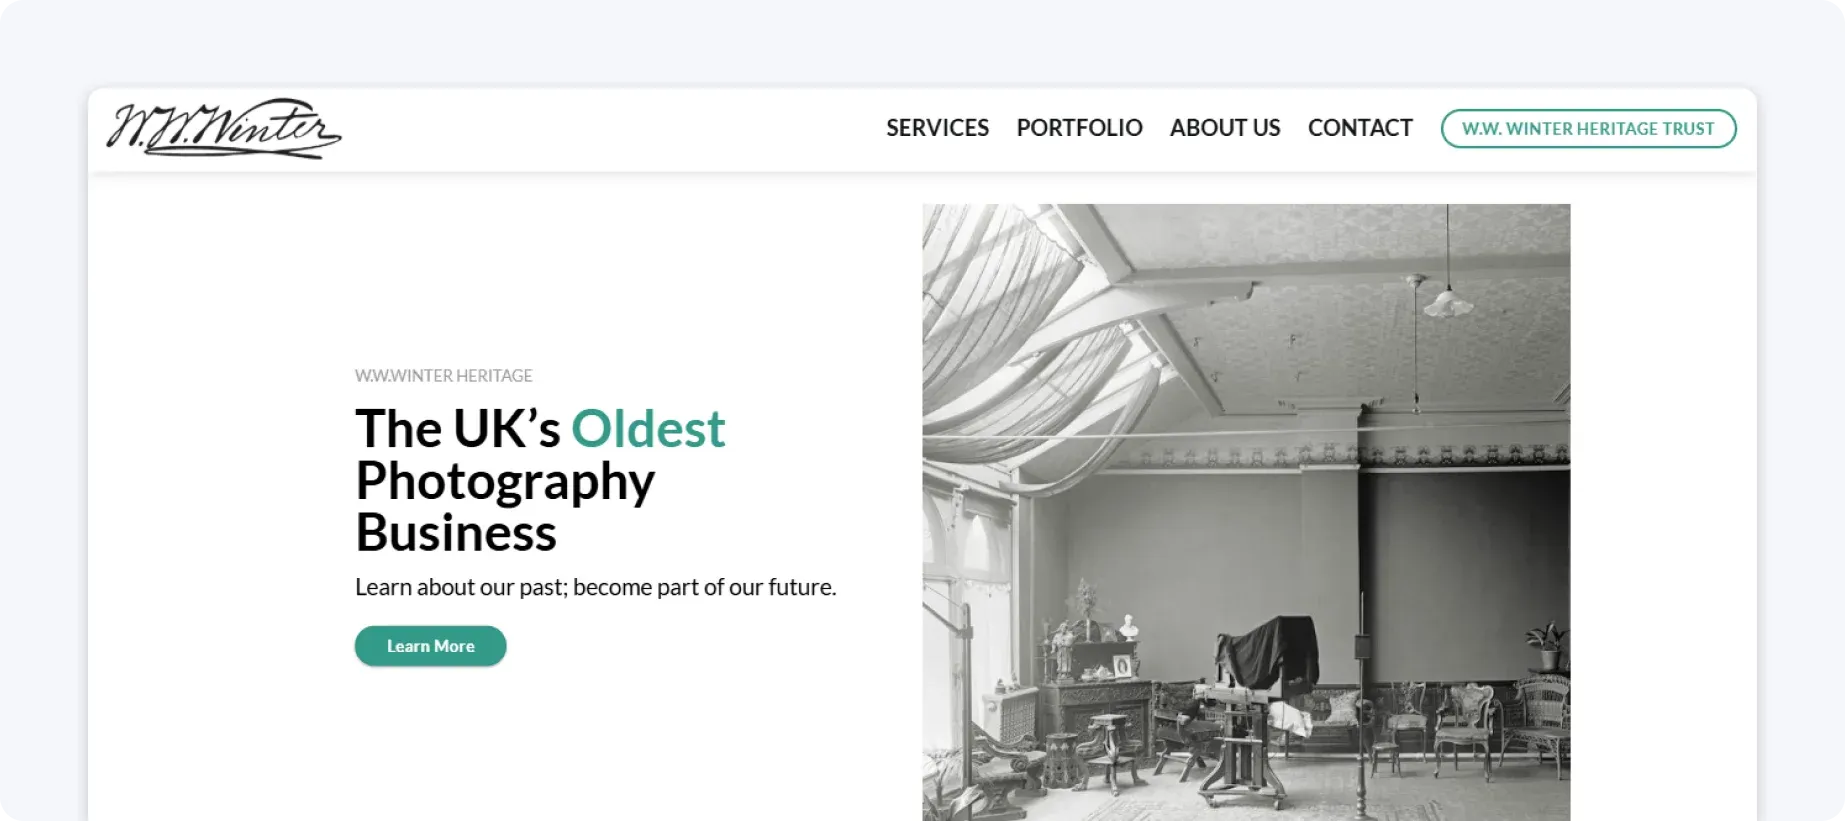
Task: Click the green Learn More button
Action: pos(431,646)
